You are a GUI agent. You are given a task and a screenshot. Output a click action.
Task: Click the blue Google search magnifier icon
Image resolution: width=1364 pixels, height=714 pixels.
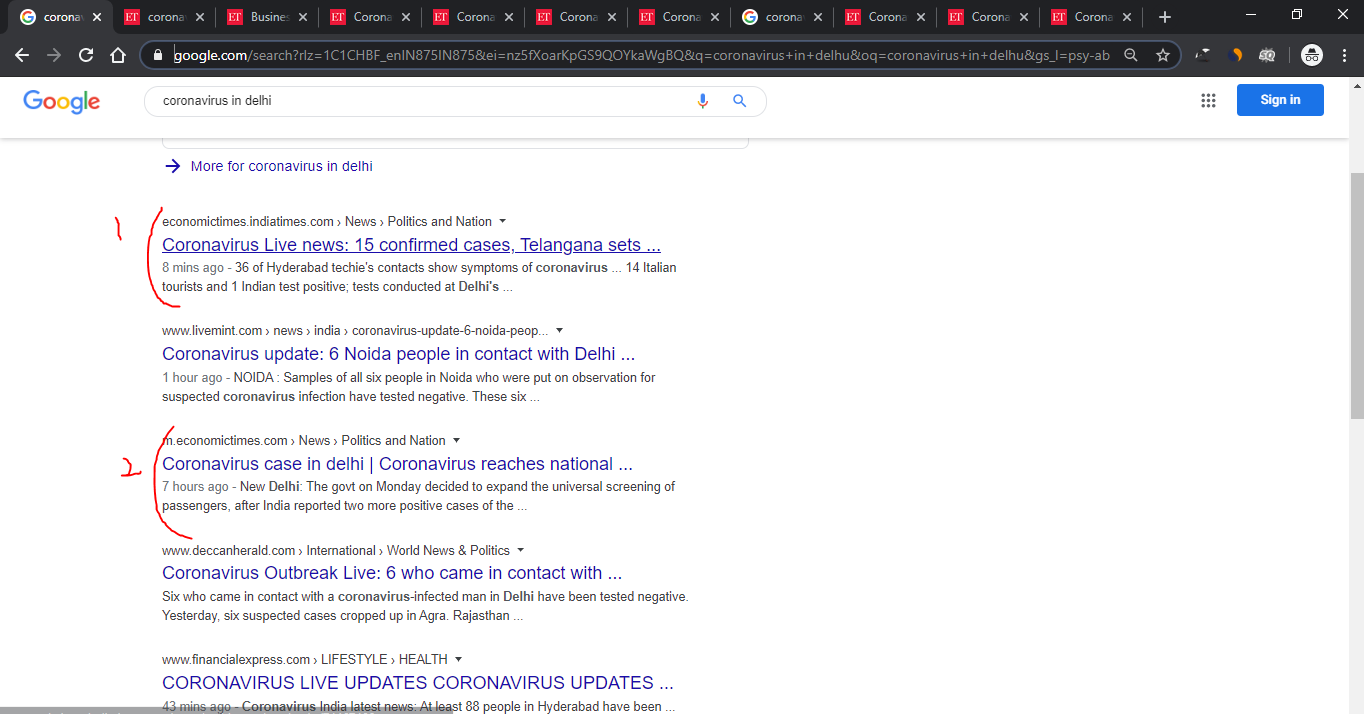[740, 101]
